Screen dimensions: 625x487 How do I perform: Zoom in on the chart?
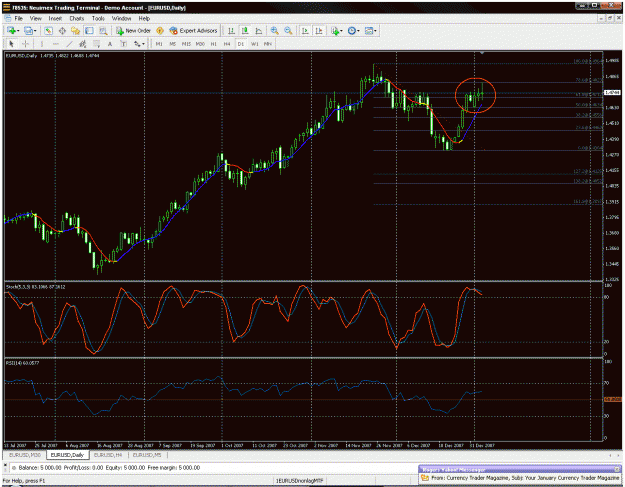pyautogui.click(x=274, y=31)
